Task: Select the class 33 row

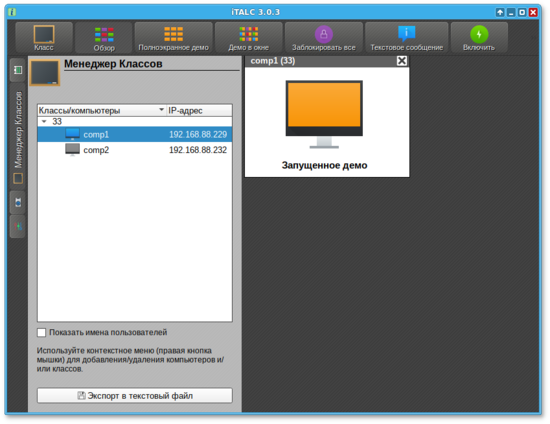Action: (x=135, y=121)
